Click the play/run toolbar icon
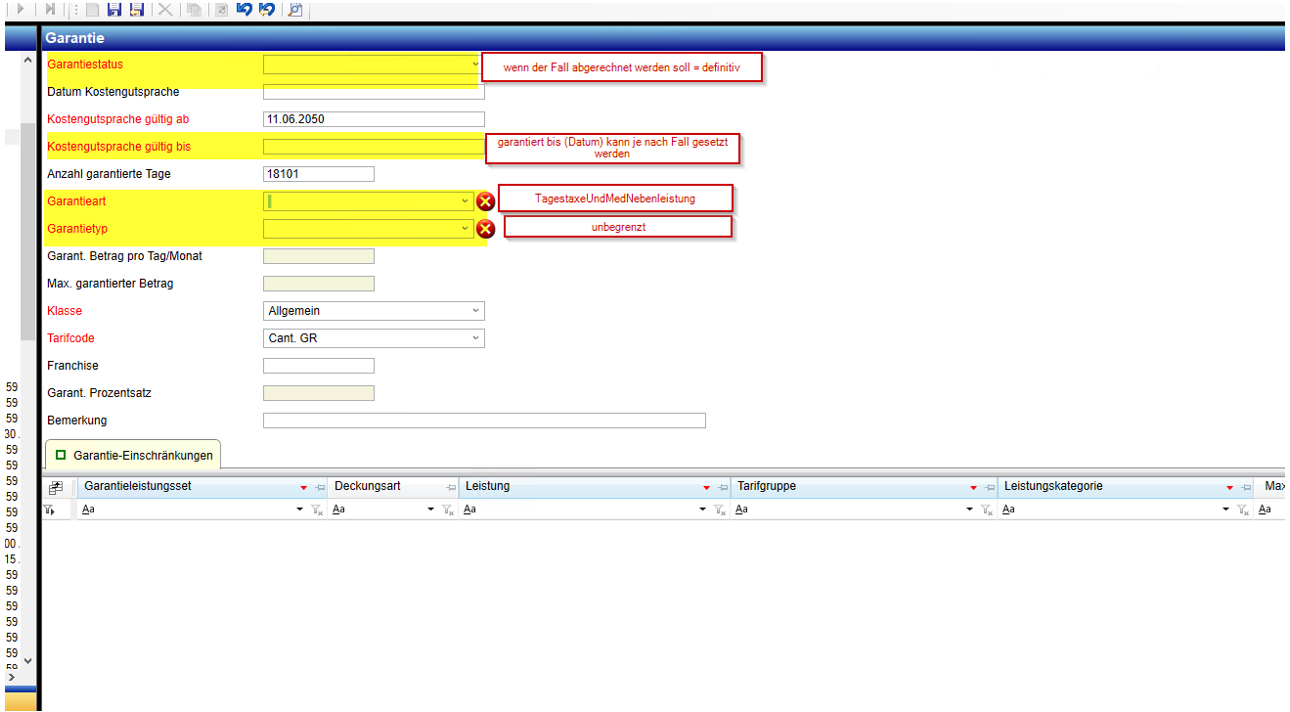Viewport: 1290px width, 712px height. (21, 9)
